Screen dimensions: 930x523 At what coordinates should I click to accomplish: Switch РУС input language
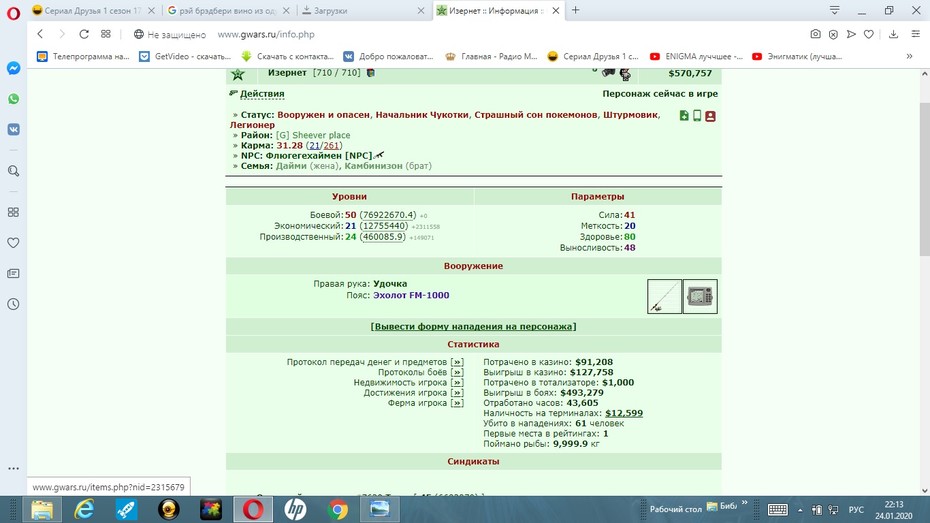point(856,510)
